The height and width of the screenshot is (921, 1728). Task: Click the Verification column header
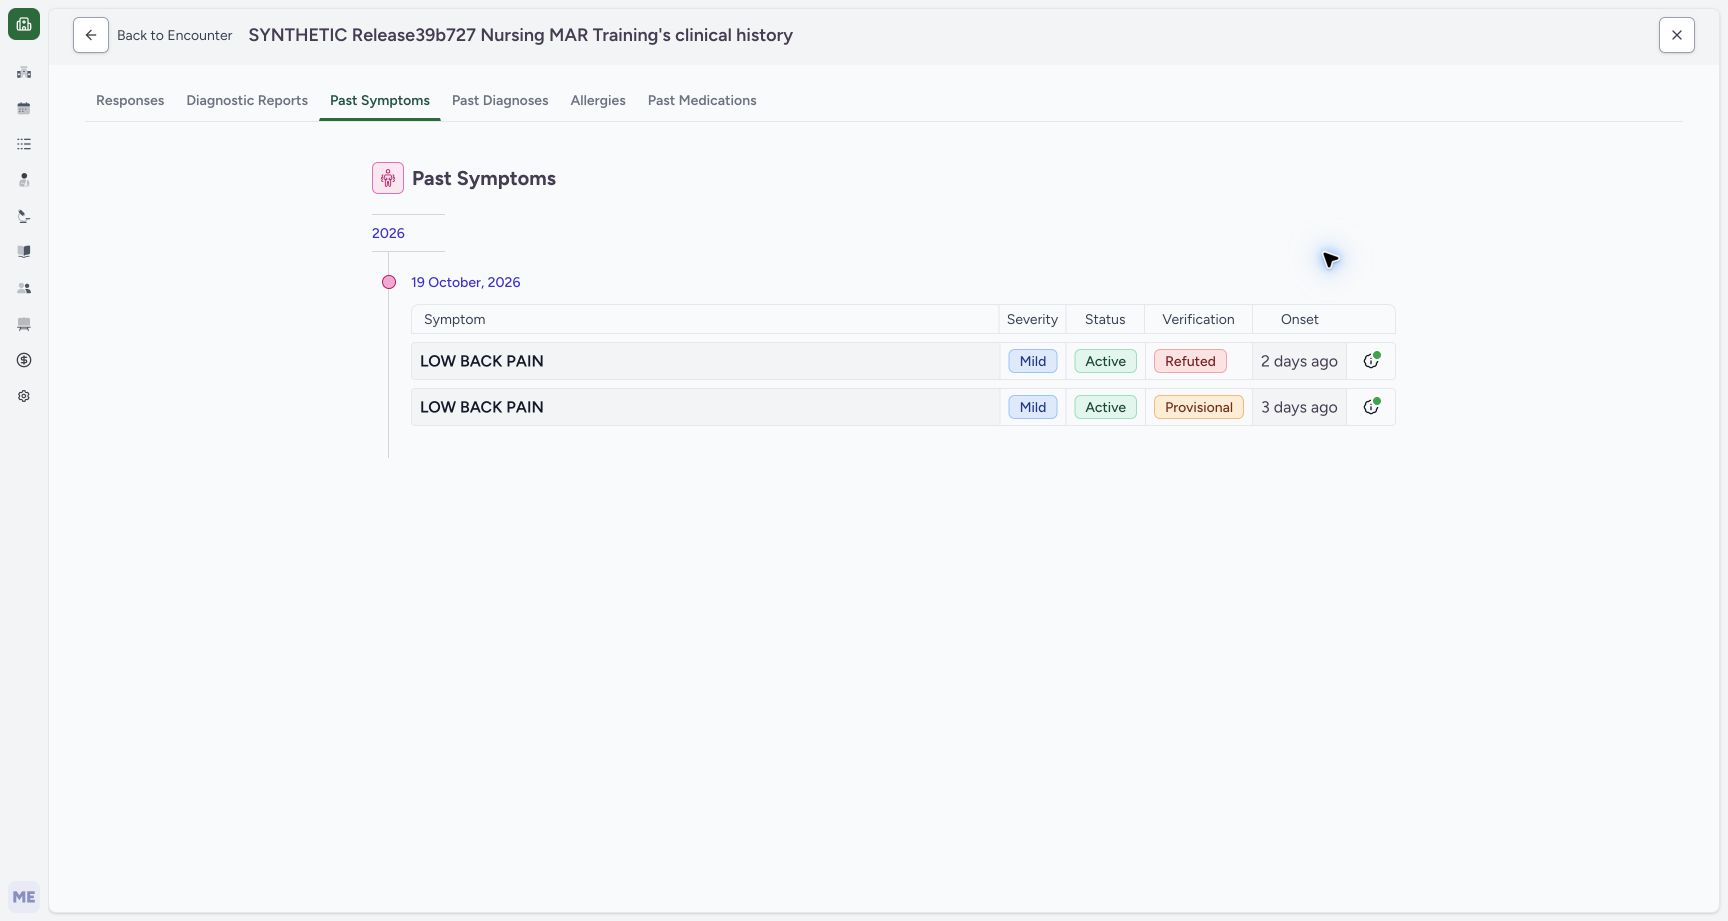tap(1198, 319)
